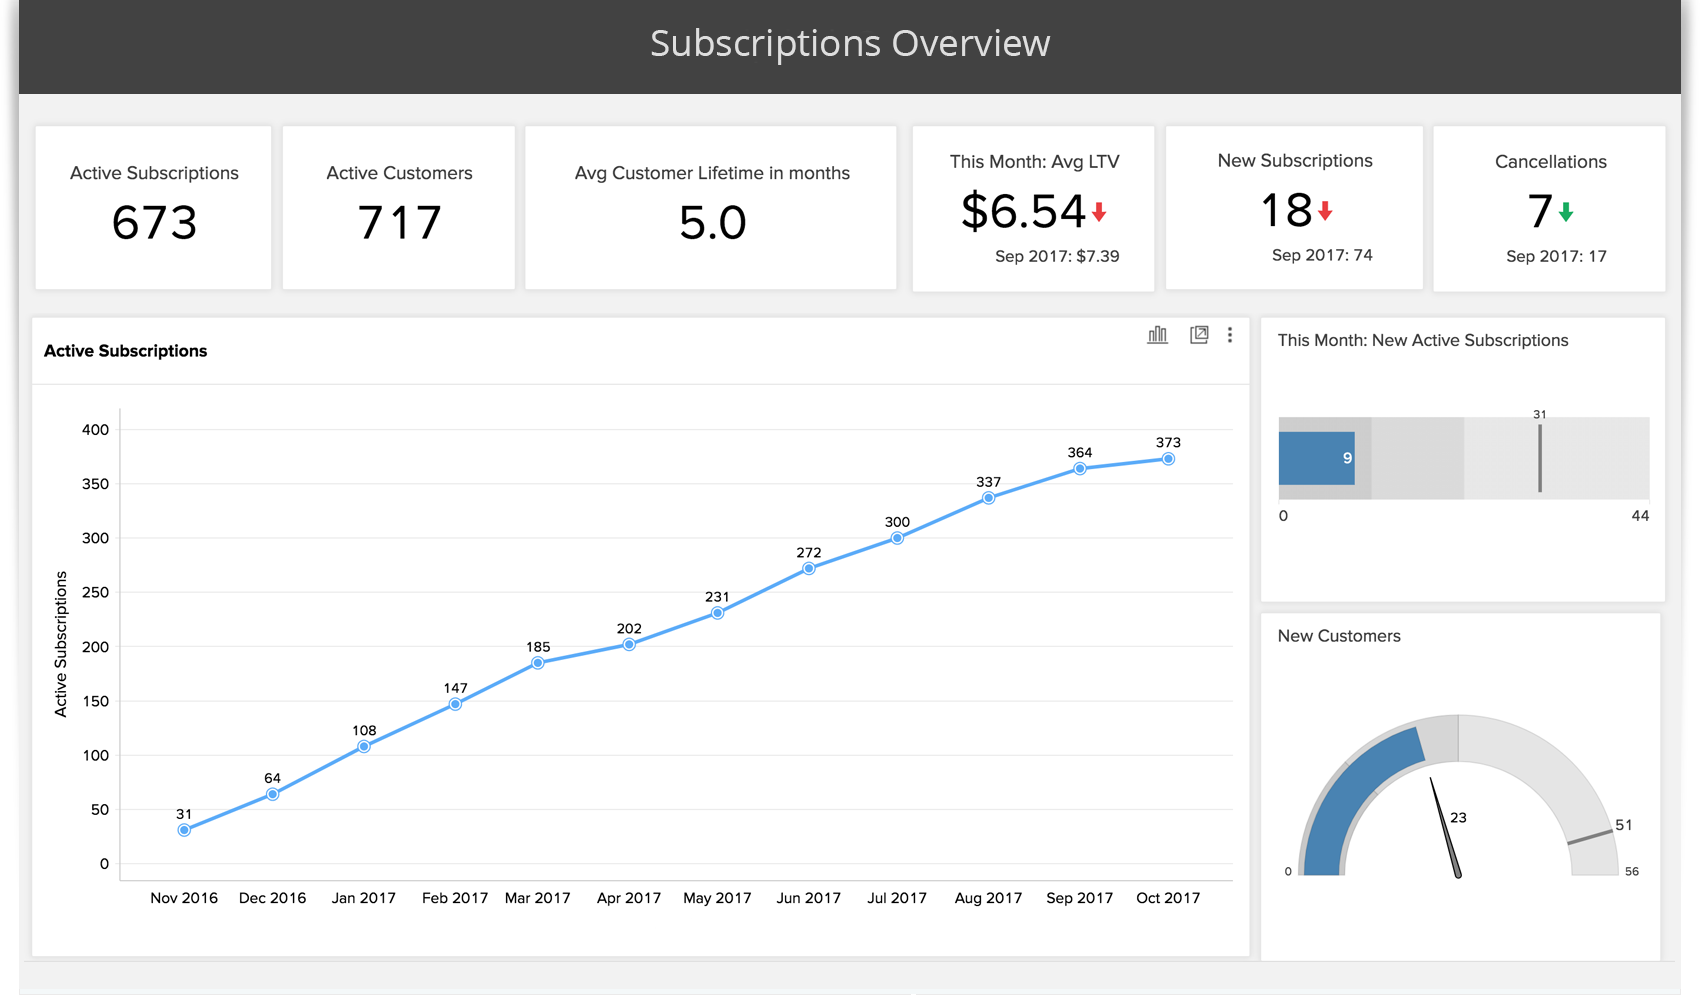Open the three-dot more options menu
The image size is (1700, 995).
(x=1230, y=335)
